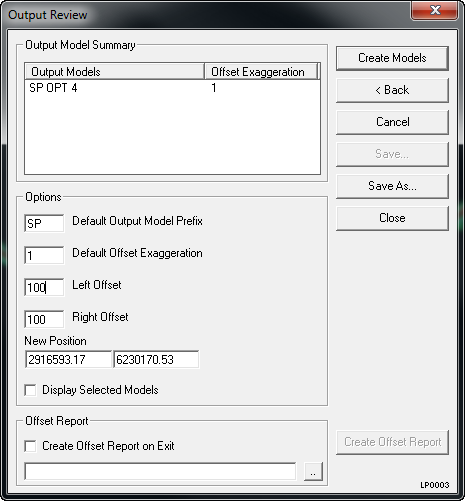The height and width of the screenshot is (501, 465).
Task: Tick Create Offset Report on Exit
Action: coord(30,446)
